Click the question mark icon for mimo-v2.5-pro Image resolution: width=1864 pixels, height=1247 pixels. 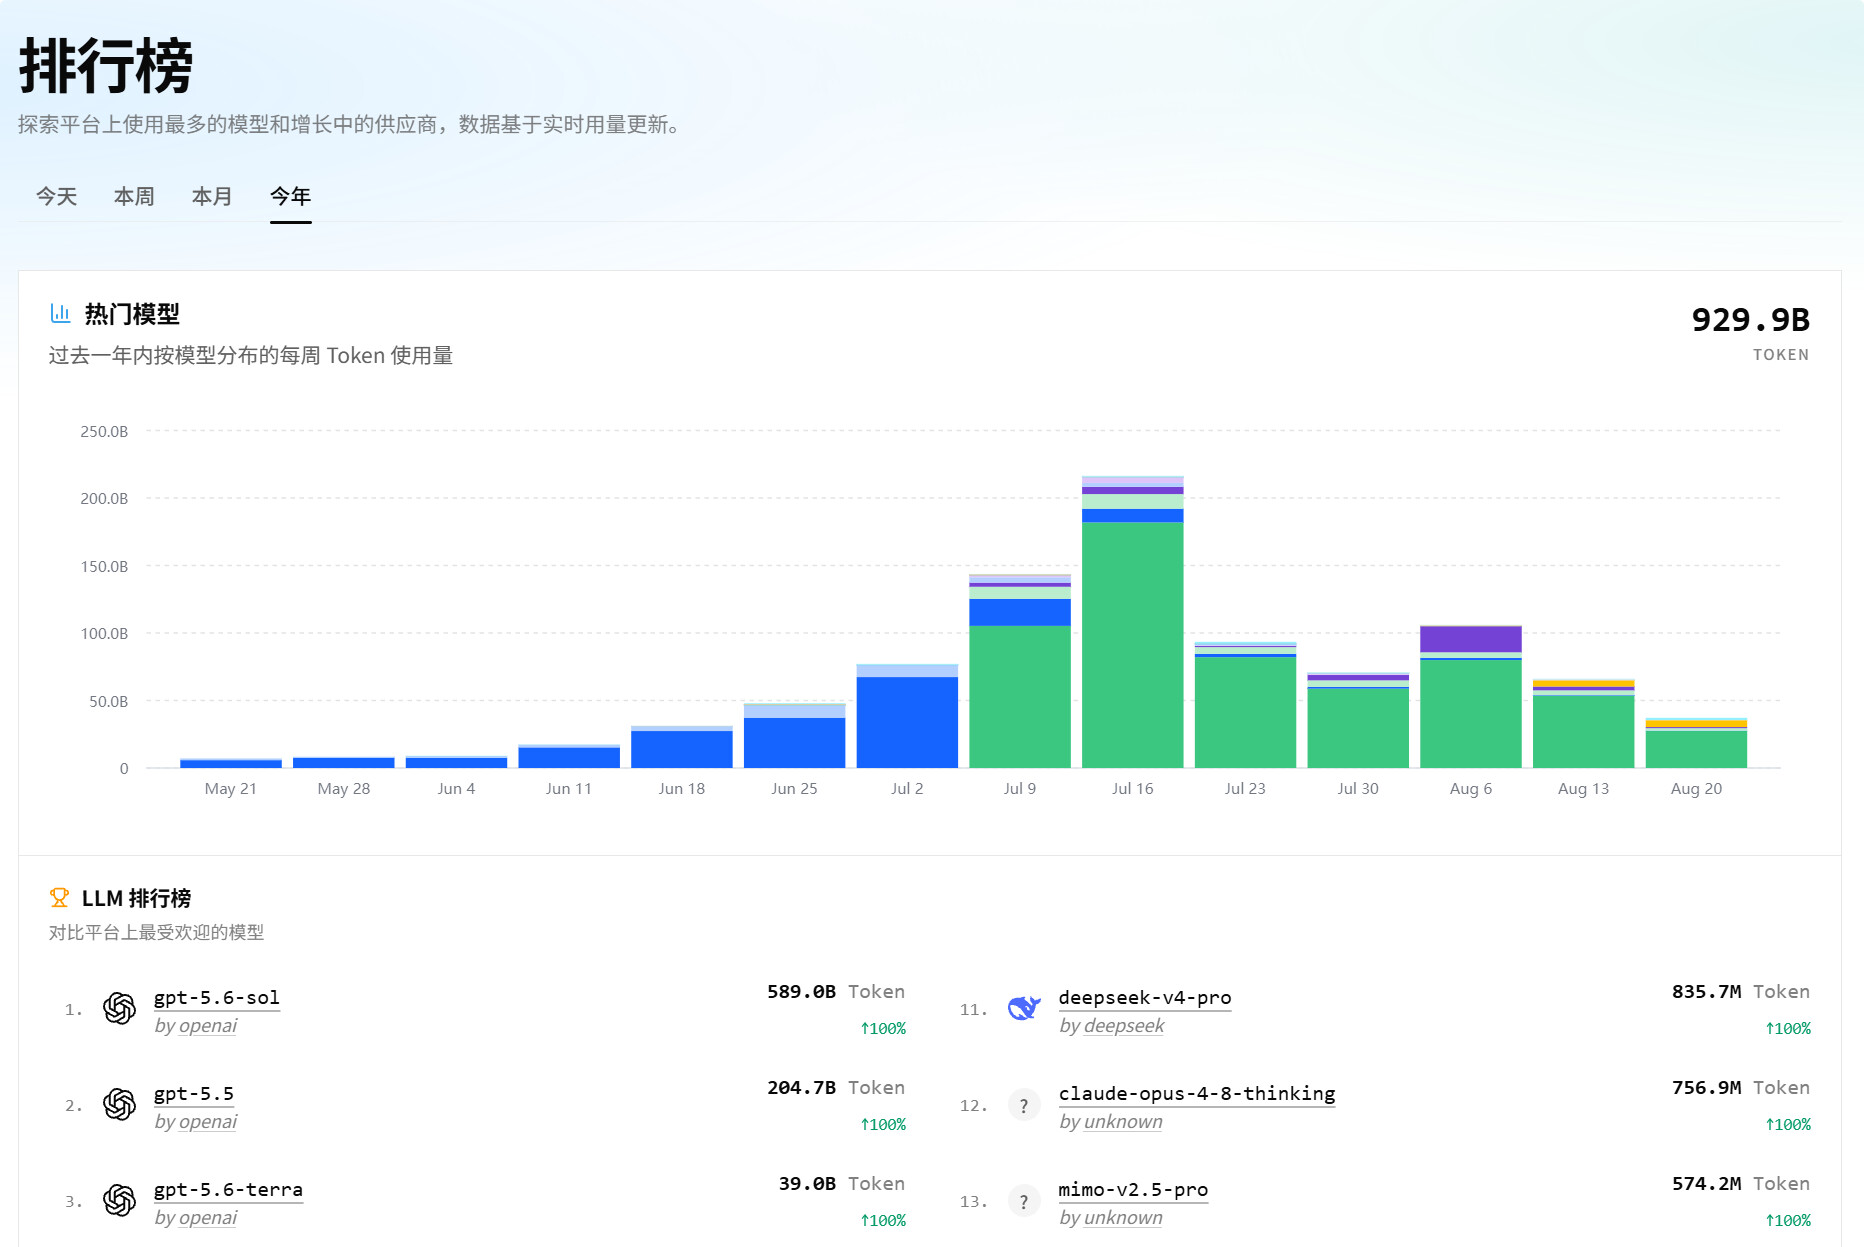tap(1024, 1201)
